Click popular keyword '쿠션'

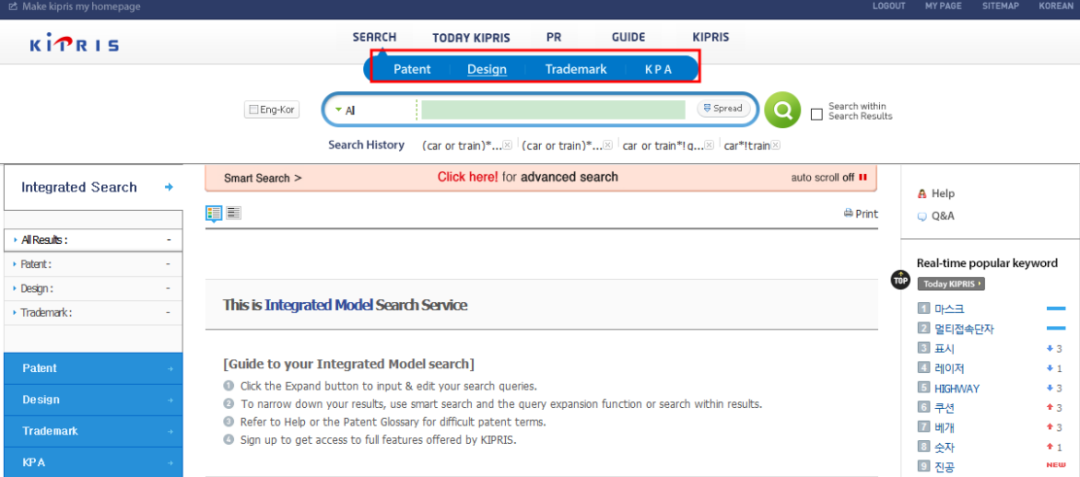tap(944, 407)
